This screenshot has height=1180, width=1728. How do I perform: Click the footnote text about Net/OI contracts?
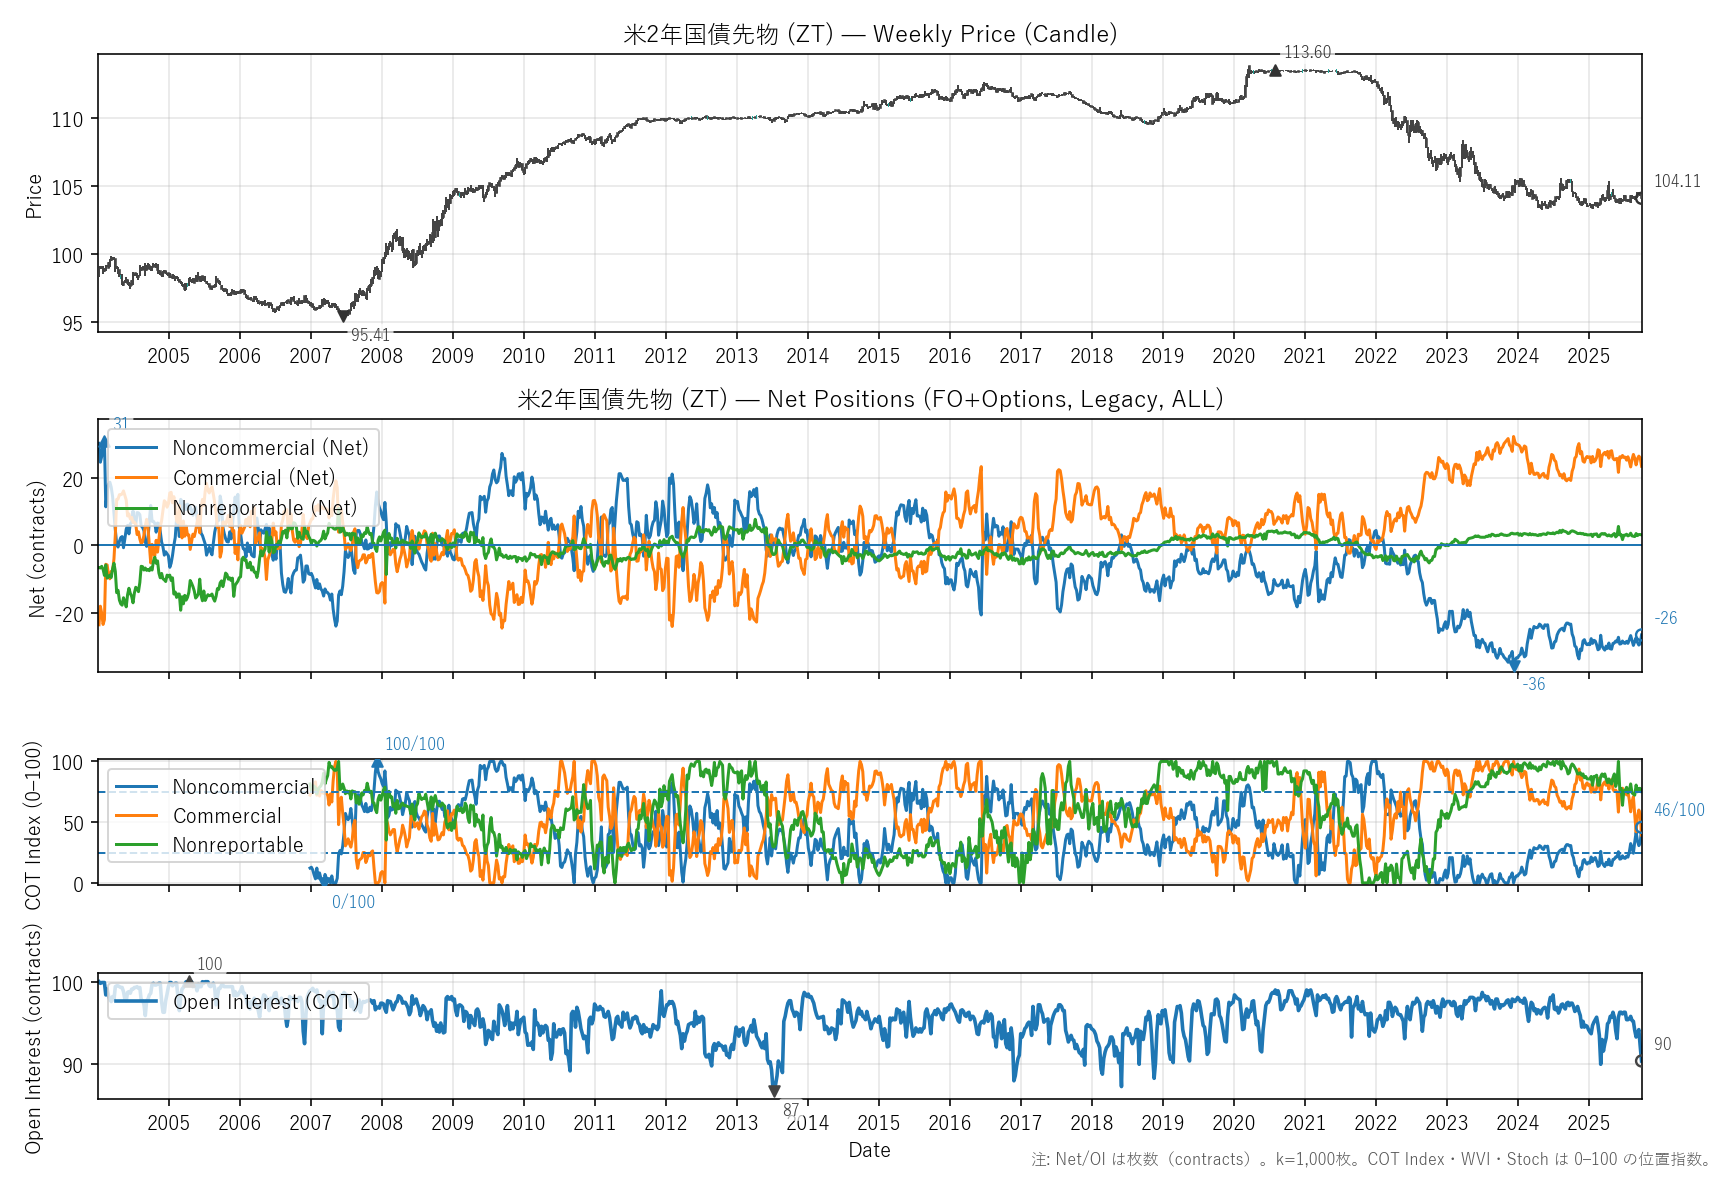coord(1371,1159)
